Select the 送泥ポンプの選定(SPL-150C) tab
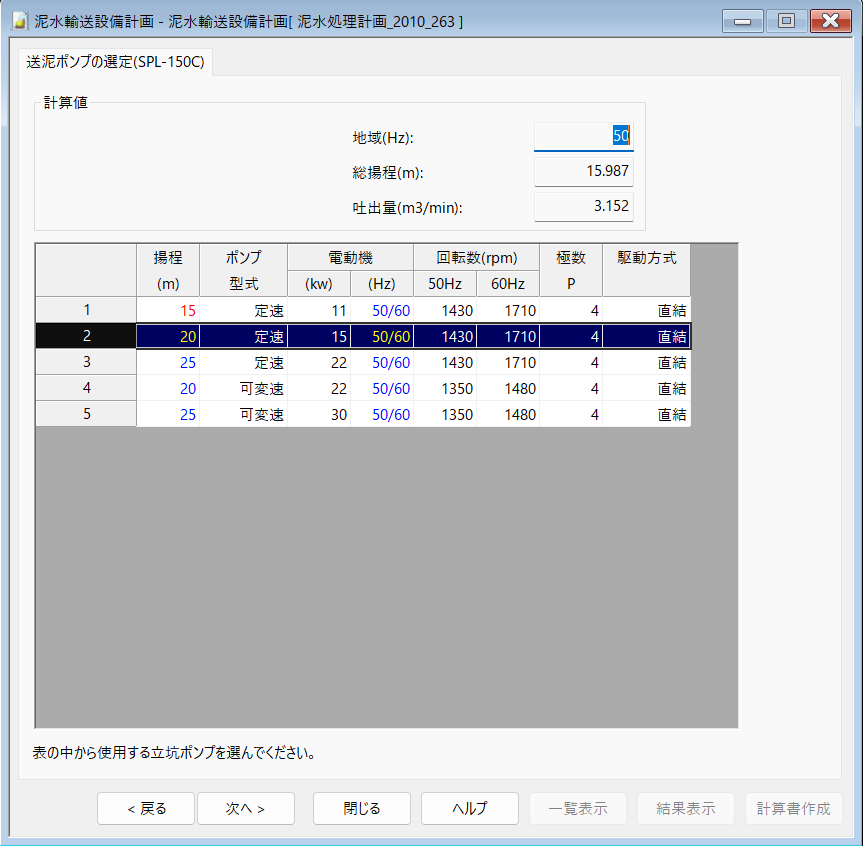 [x=115, y=62]
